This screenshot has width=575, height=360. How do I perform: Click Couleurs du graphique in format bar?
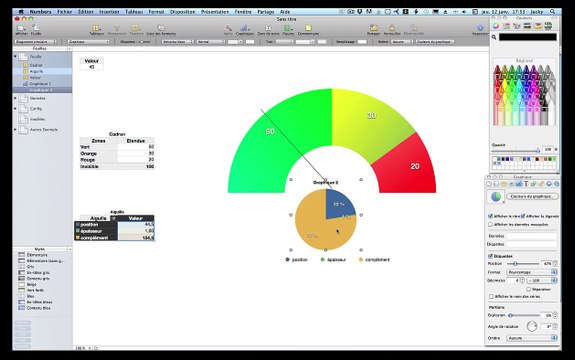coord(435,42)
